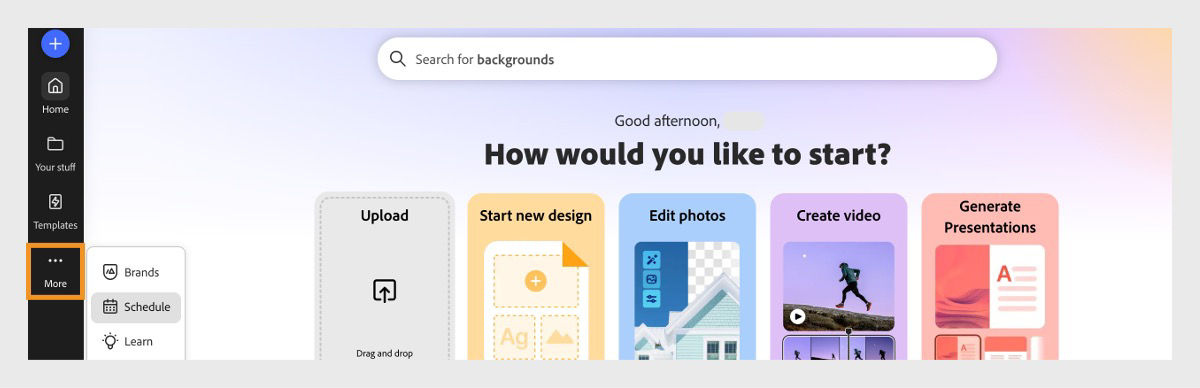Open the Start new design card
Viewport: 1200px width, 388px height.
[536, 276]
